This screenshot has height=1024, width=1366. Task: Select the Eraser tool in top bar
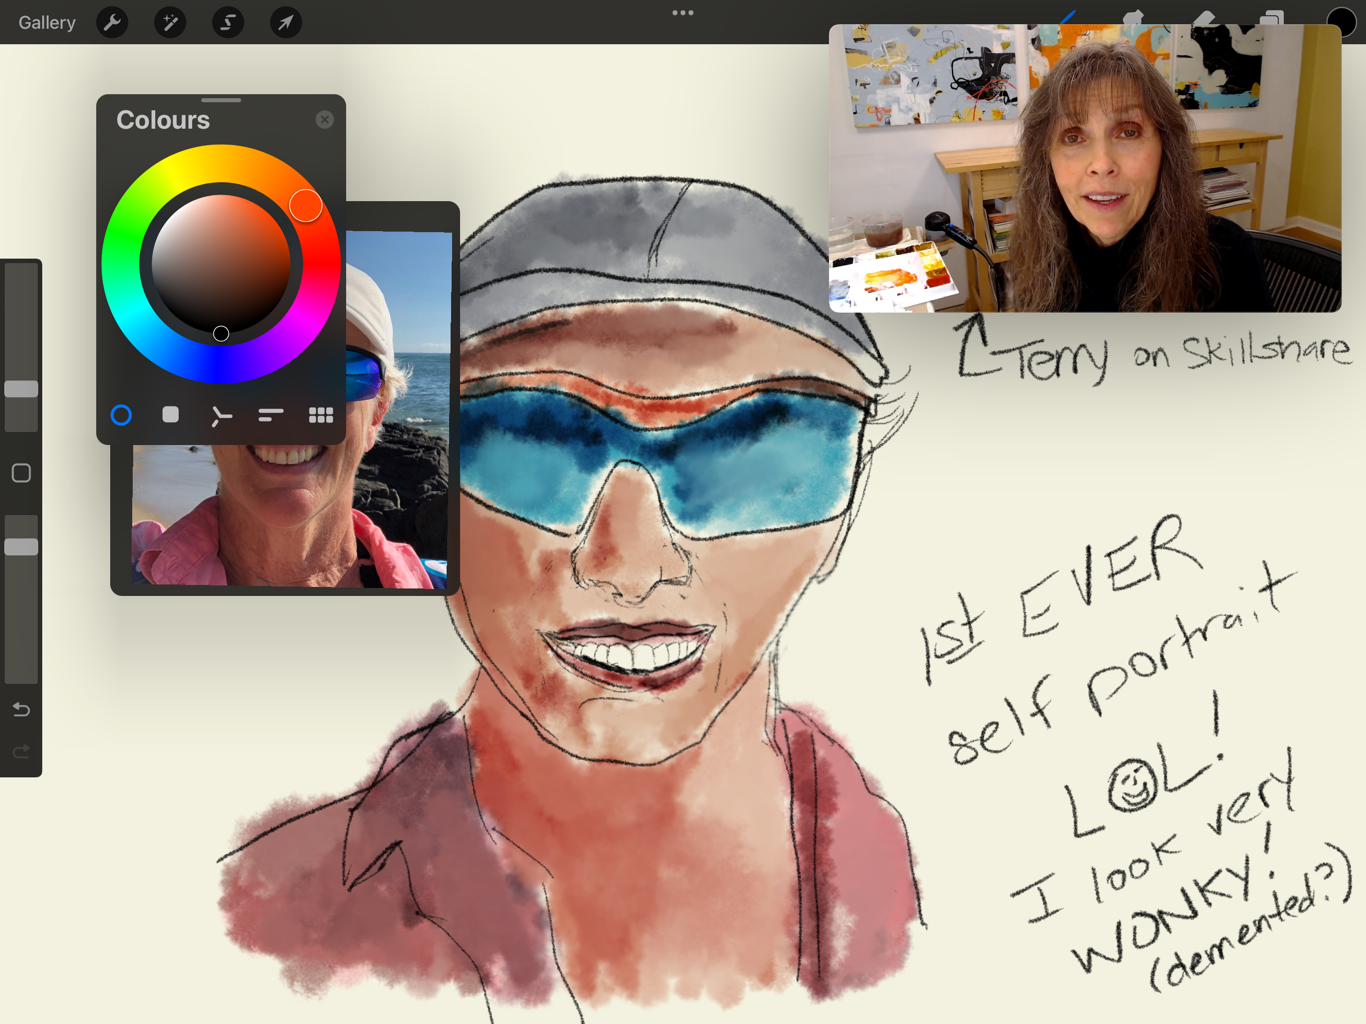[x=1204, y=18]
